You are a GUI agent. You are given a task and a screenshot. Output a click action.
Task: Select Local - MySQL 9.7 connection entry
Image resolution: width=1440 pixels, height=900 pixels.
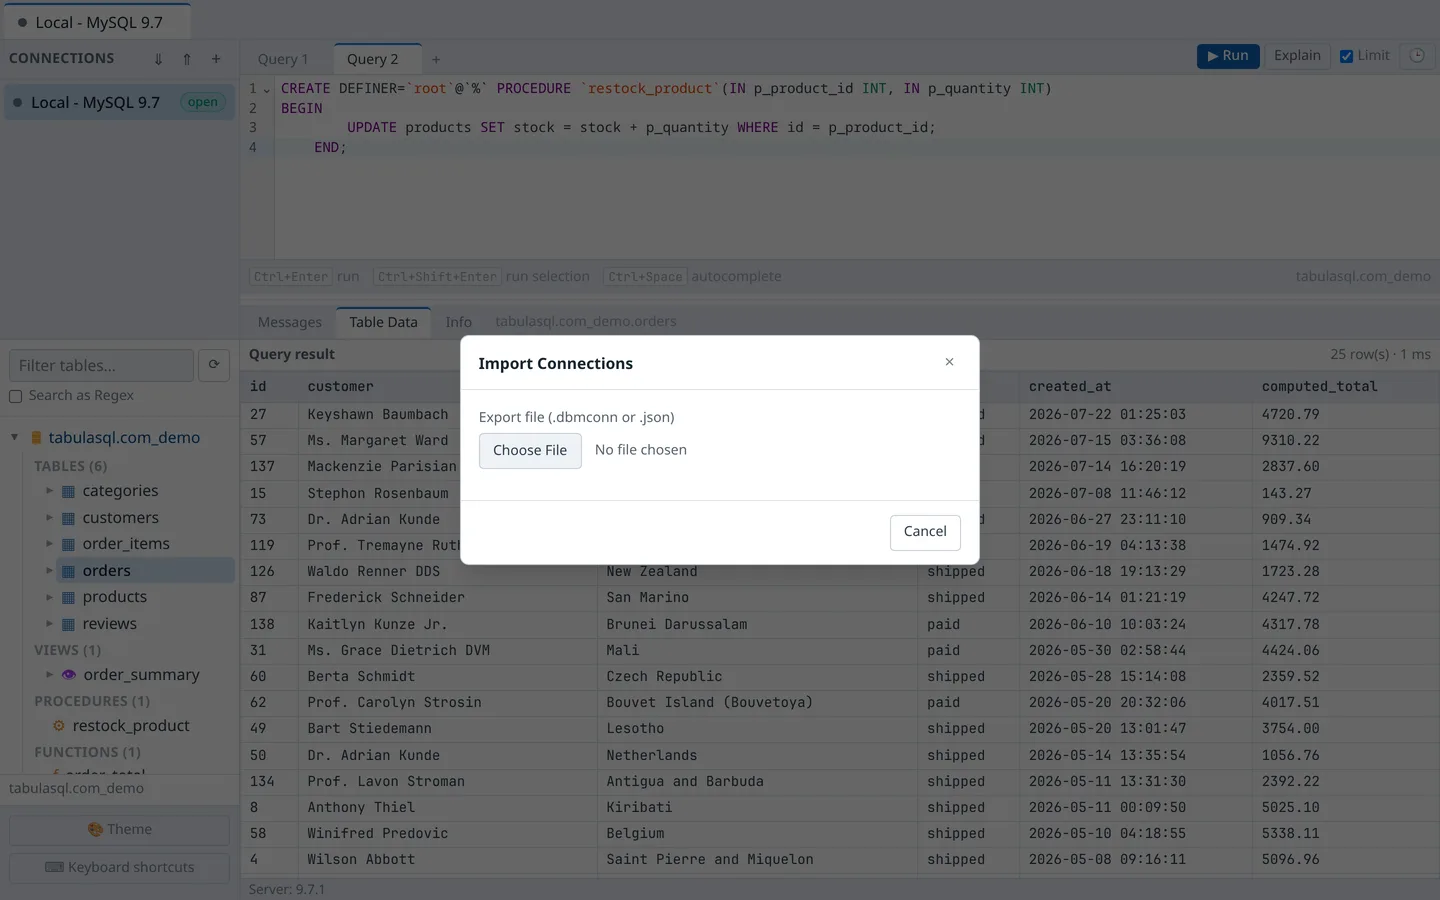[120, 102]
